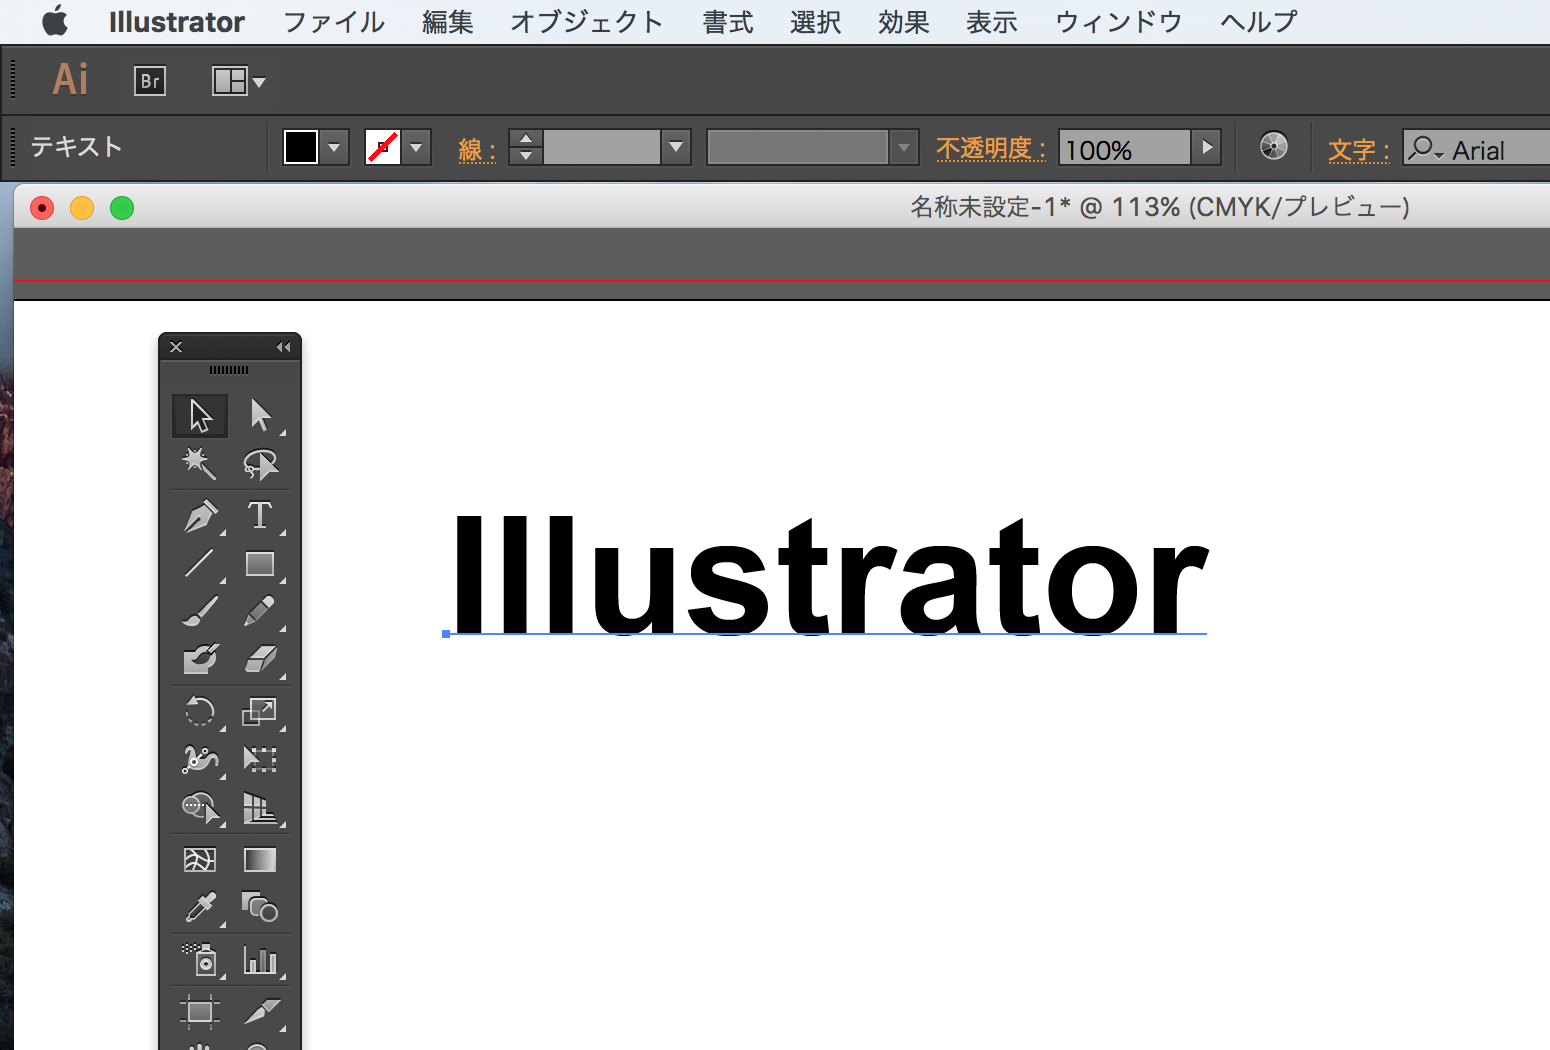Expand the fill color dropdown arrow
Viewport: 1550px width, 1050px height.
[334, 148]
